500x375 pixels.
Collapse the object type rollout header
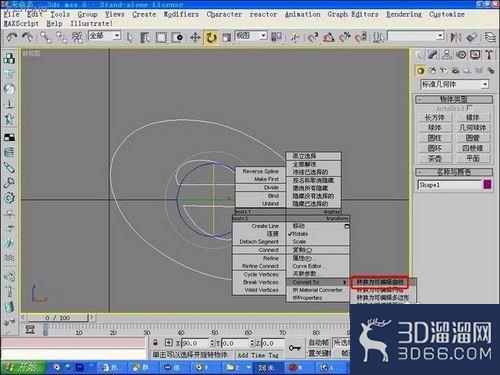[454, 99]
